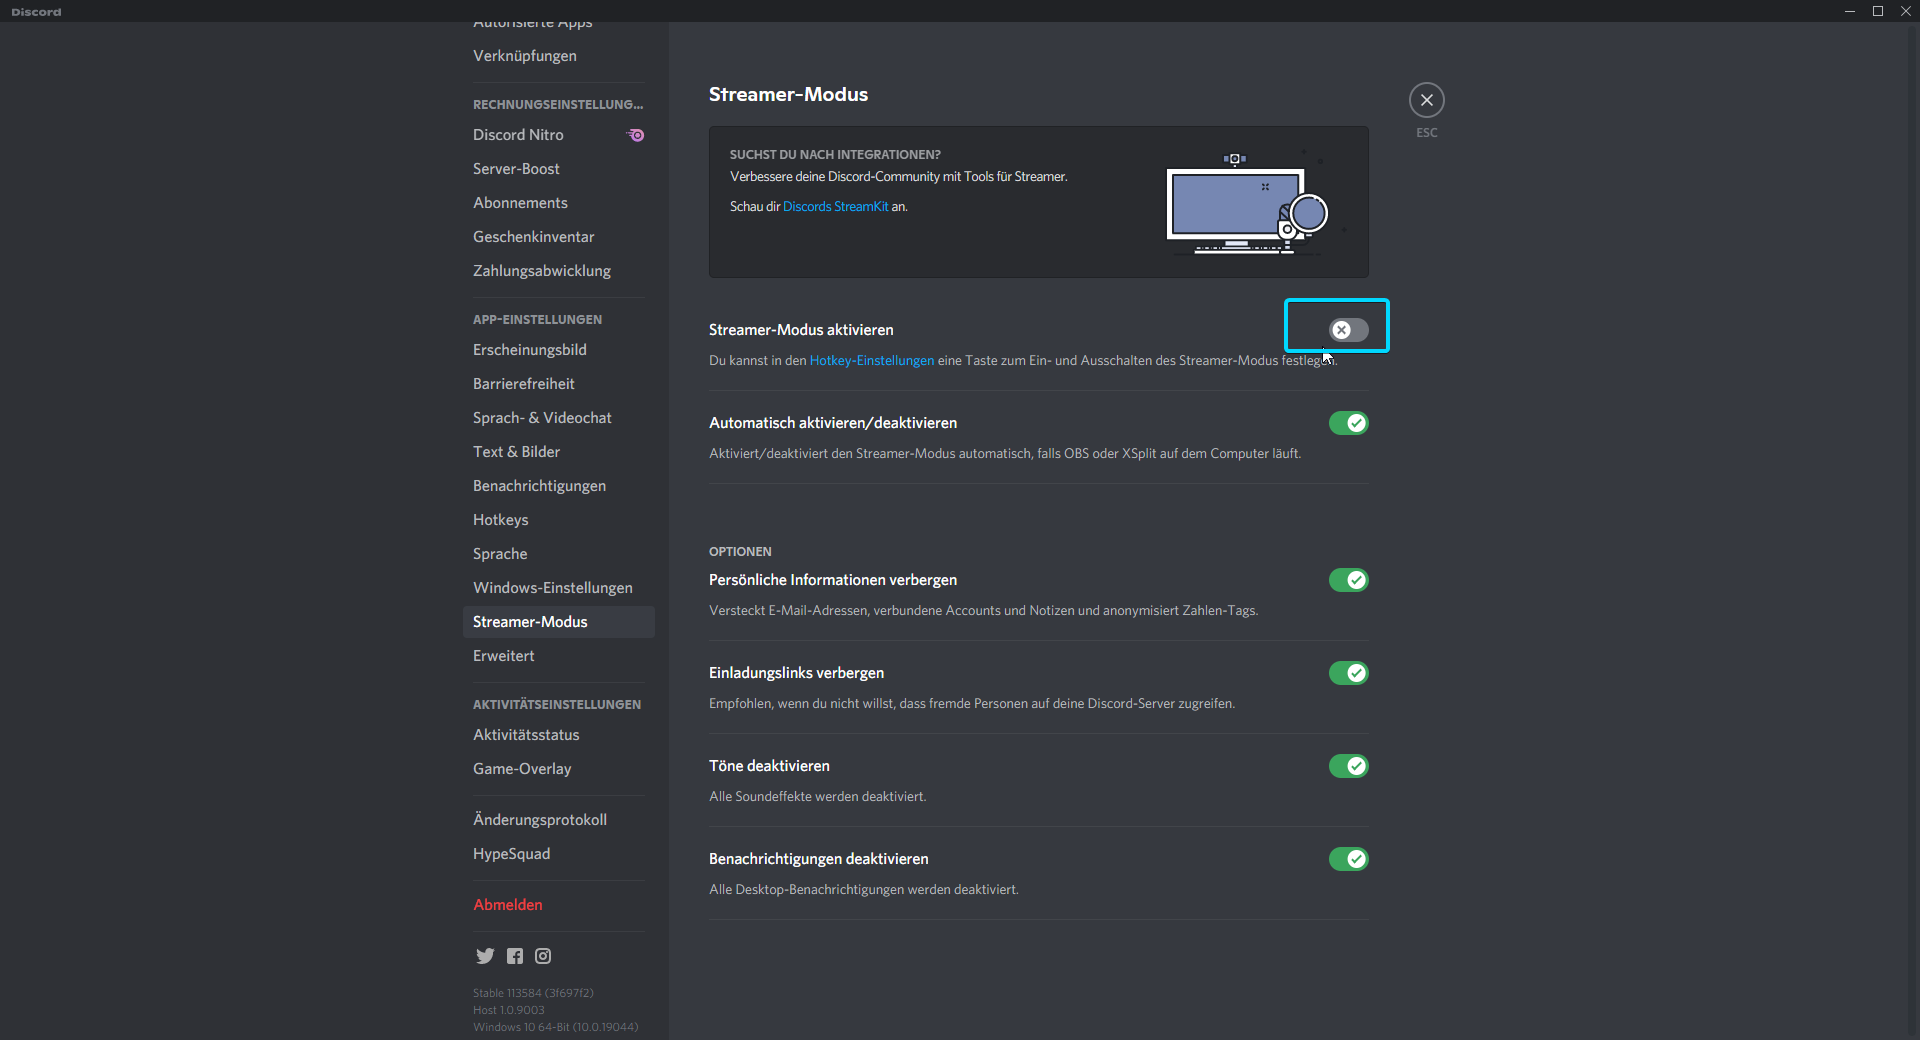Image resolution: width=1920 pixels, height=1040 pixels.
Task: Open Erscheinungsbild settings
Action: click(530, 350)
